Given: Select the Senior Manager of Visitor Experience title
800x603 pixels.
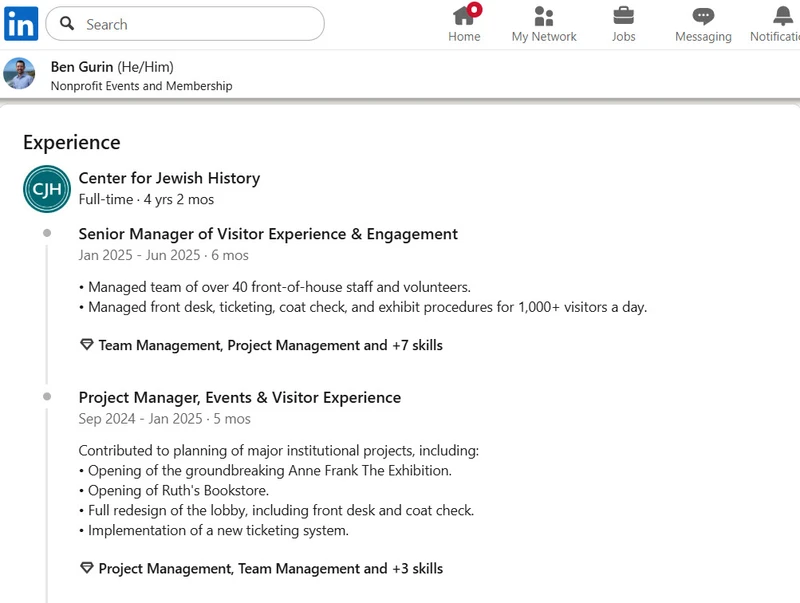Looking at the screenshot, I should 268,234.
